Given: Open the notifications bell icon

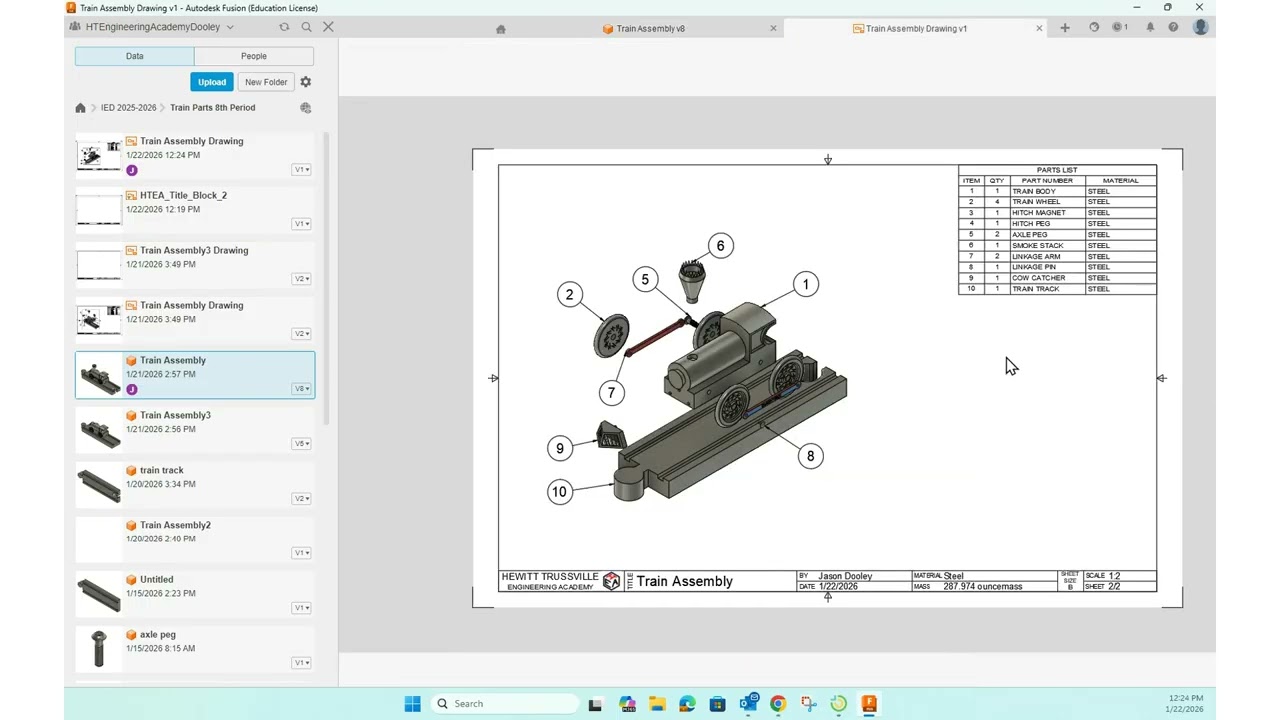Looking at the screenshot, I should (1150, 28).
